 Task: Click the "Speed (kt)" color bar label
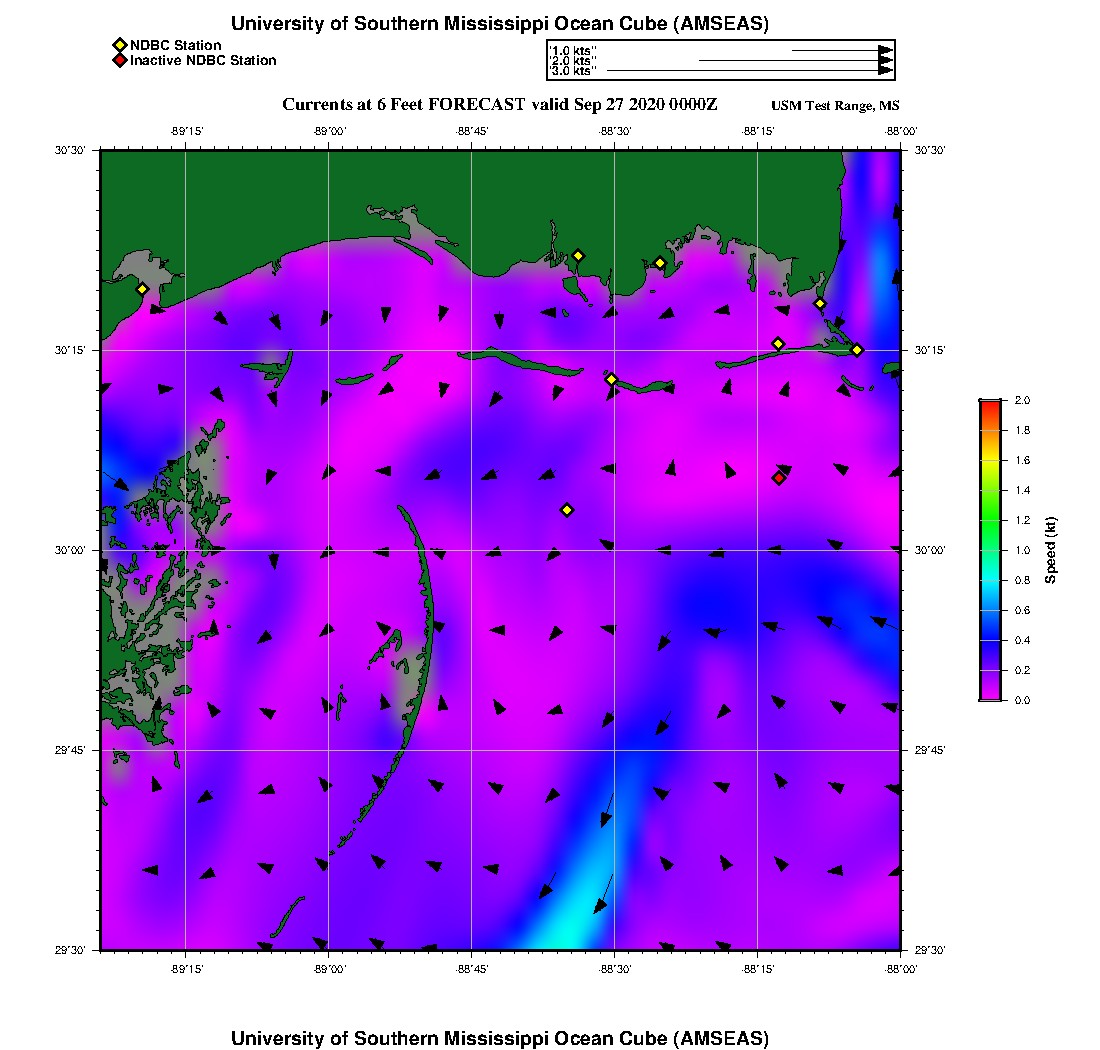tap(1050, 550)
